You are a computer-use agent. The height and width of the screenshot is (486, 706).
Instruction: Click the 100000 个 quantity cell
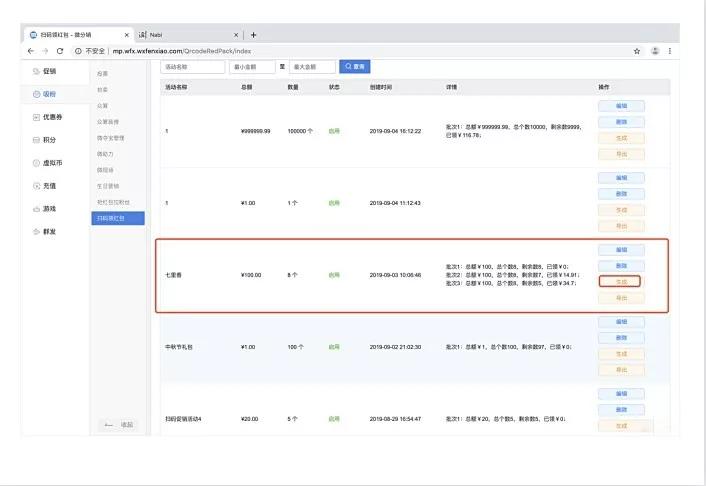coord(300,132)
